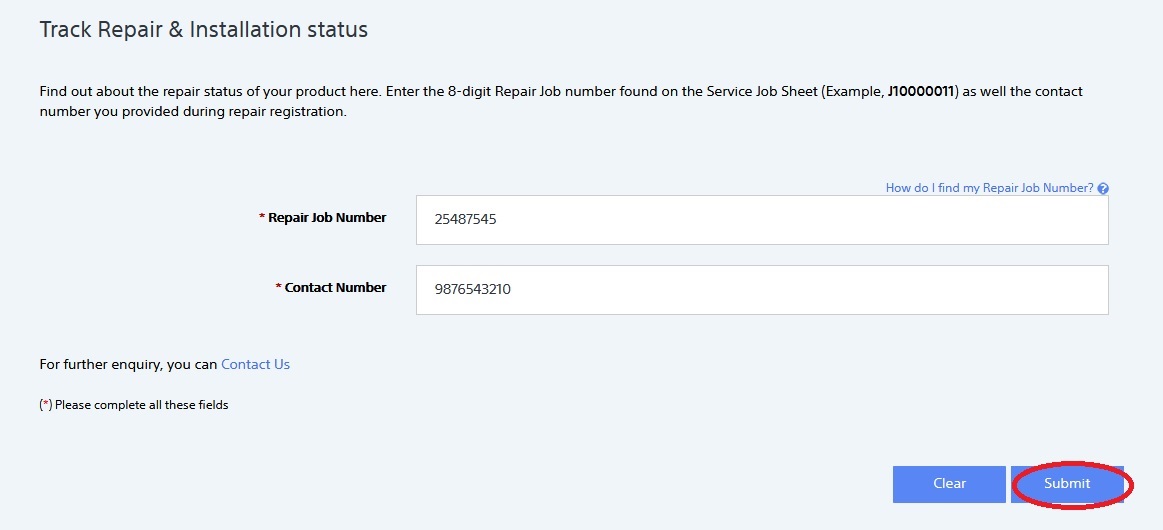Viewport: 1163px width, 530px height.
Task: Click the 'Repair Job Number' field label
Action: pyautogui.click(x=327, y=217)
